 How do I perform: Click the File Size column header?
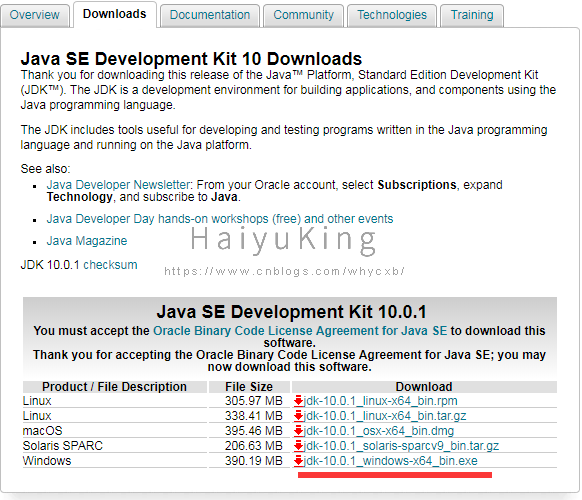point(249,387)
